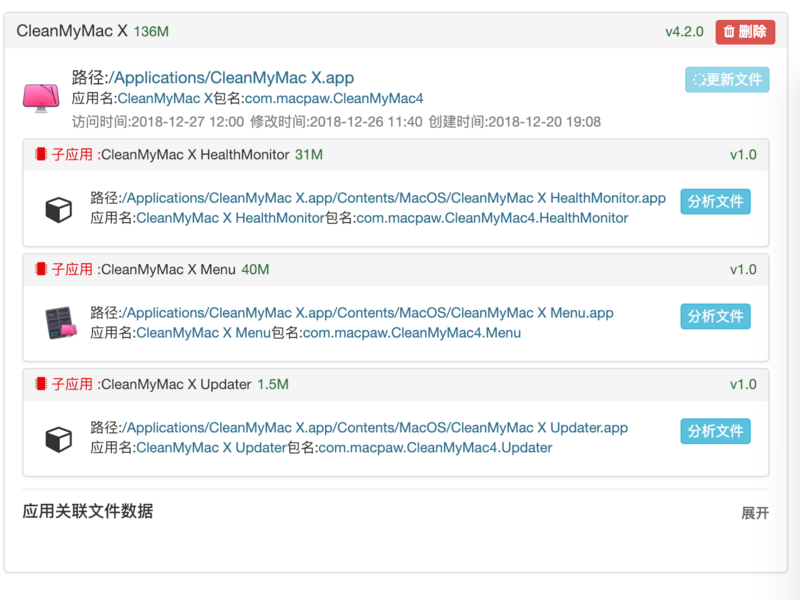Click the 更新文件 update files button
This screenshot has width=800, height=600.
(727, 80)
